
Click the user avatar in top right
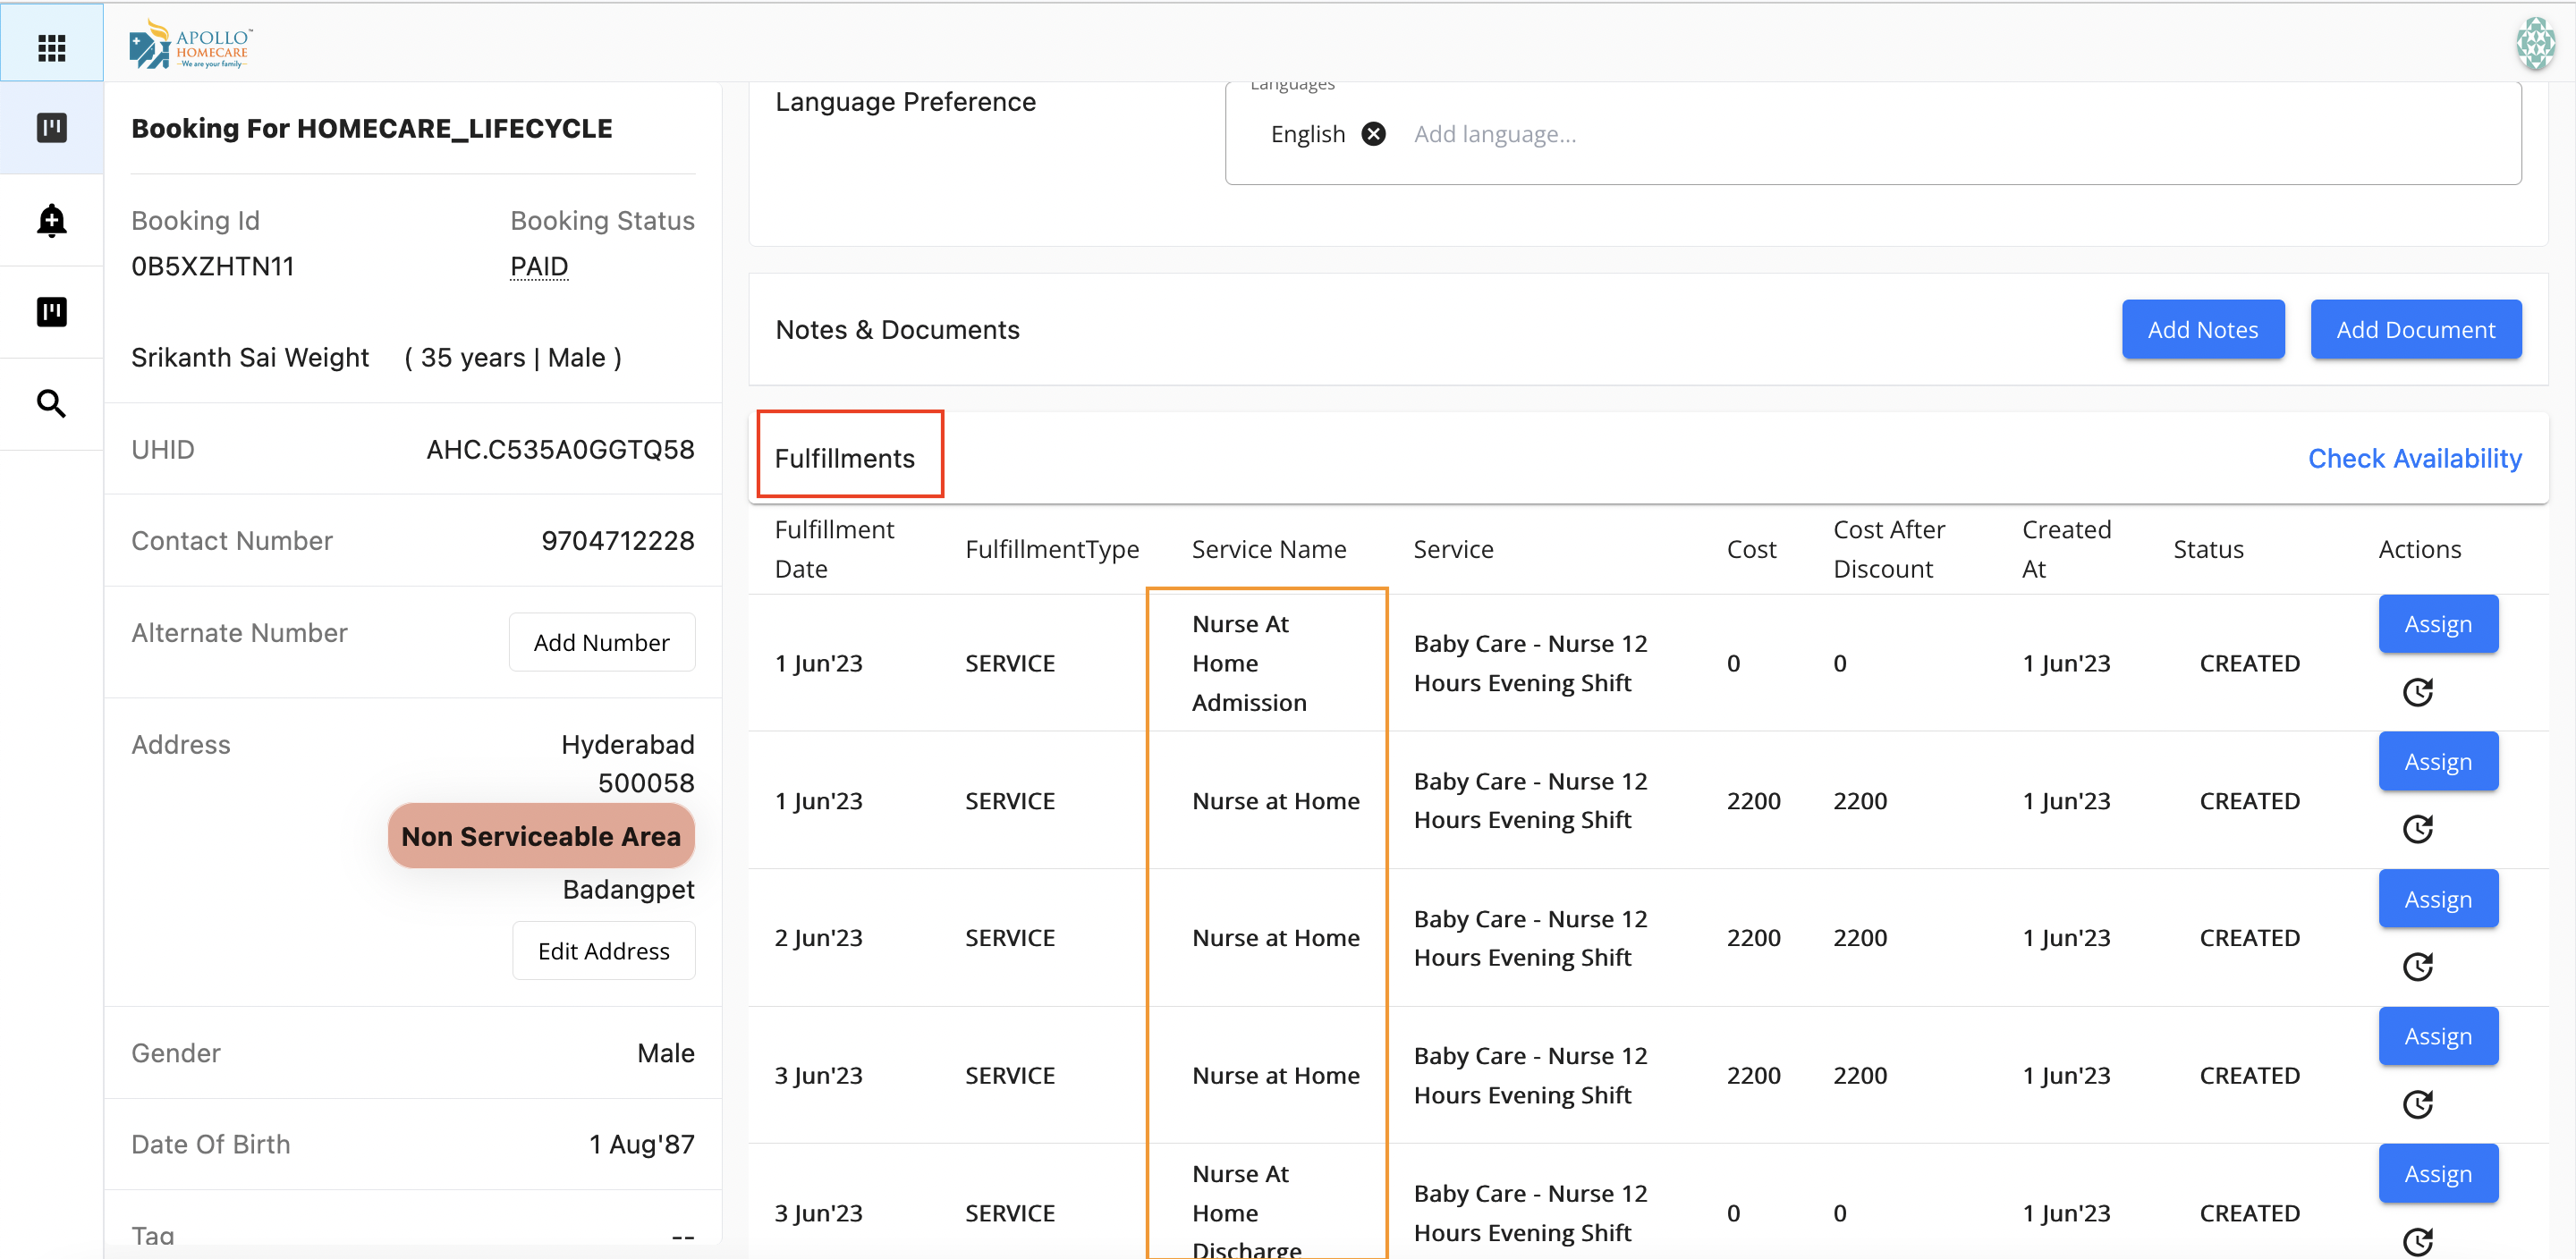click(x=2535, y=44)
